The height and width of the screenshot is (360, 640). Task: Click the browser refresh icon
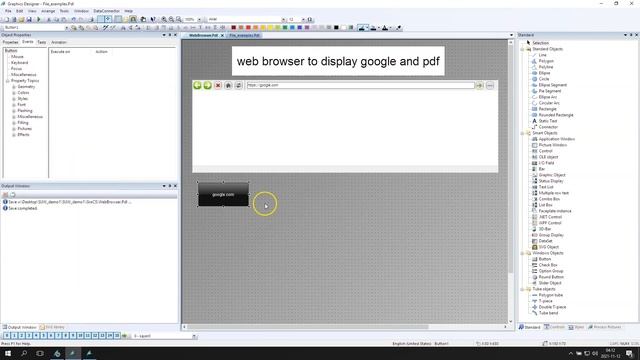239,85
